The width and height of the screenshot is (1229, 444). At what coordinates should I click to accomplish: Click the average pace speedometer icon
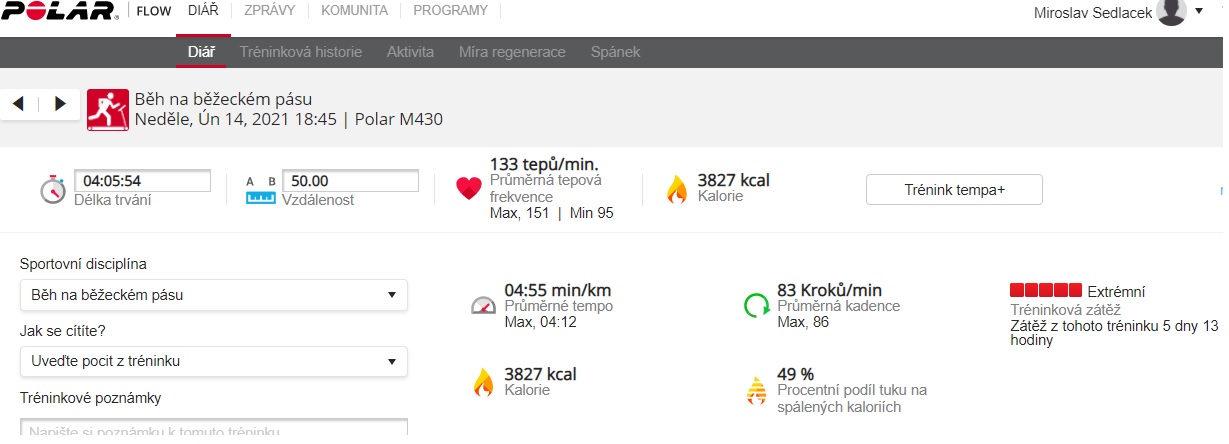(483, 305)
